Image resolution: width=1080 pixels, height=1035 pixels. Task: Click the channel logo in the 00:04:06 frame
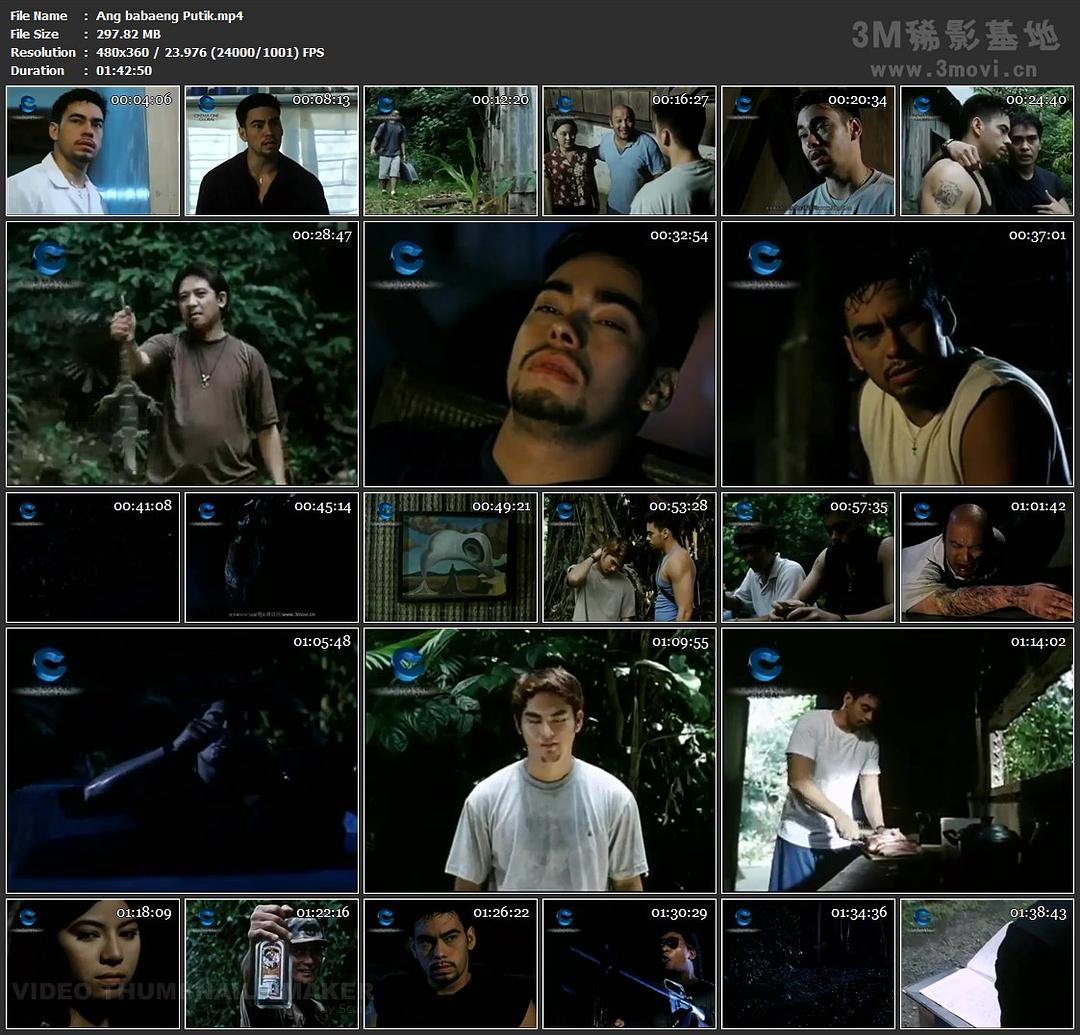28,104
